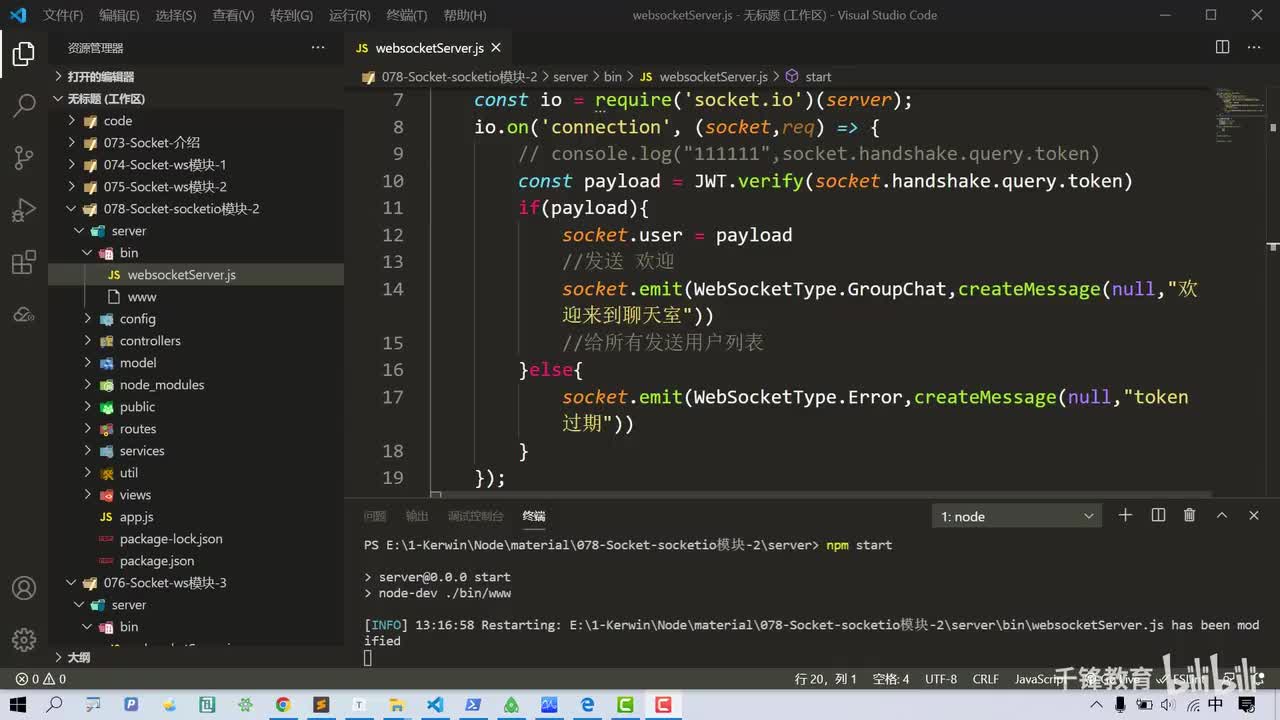
Task: Split the editor to the right
Action: point(1222,48)
